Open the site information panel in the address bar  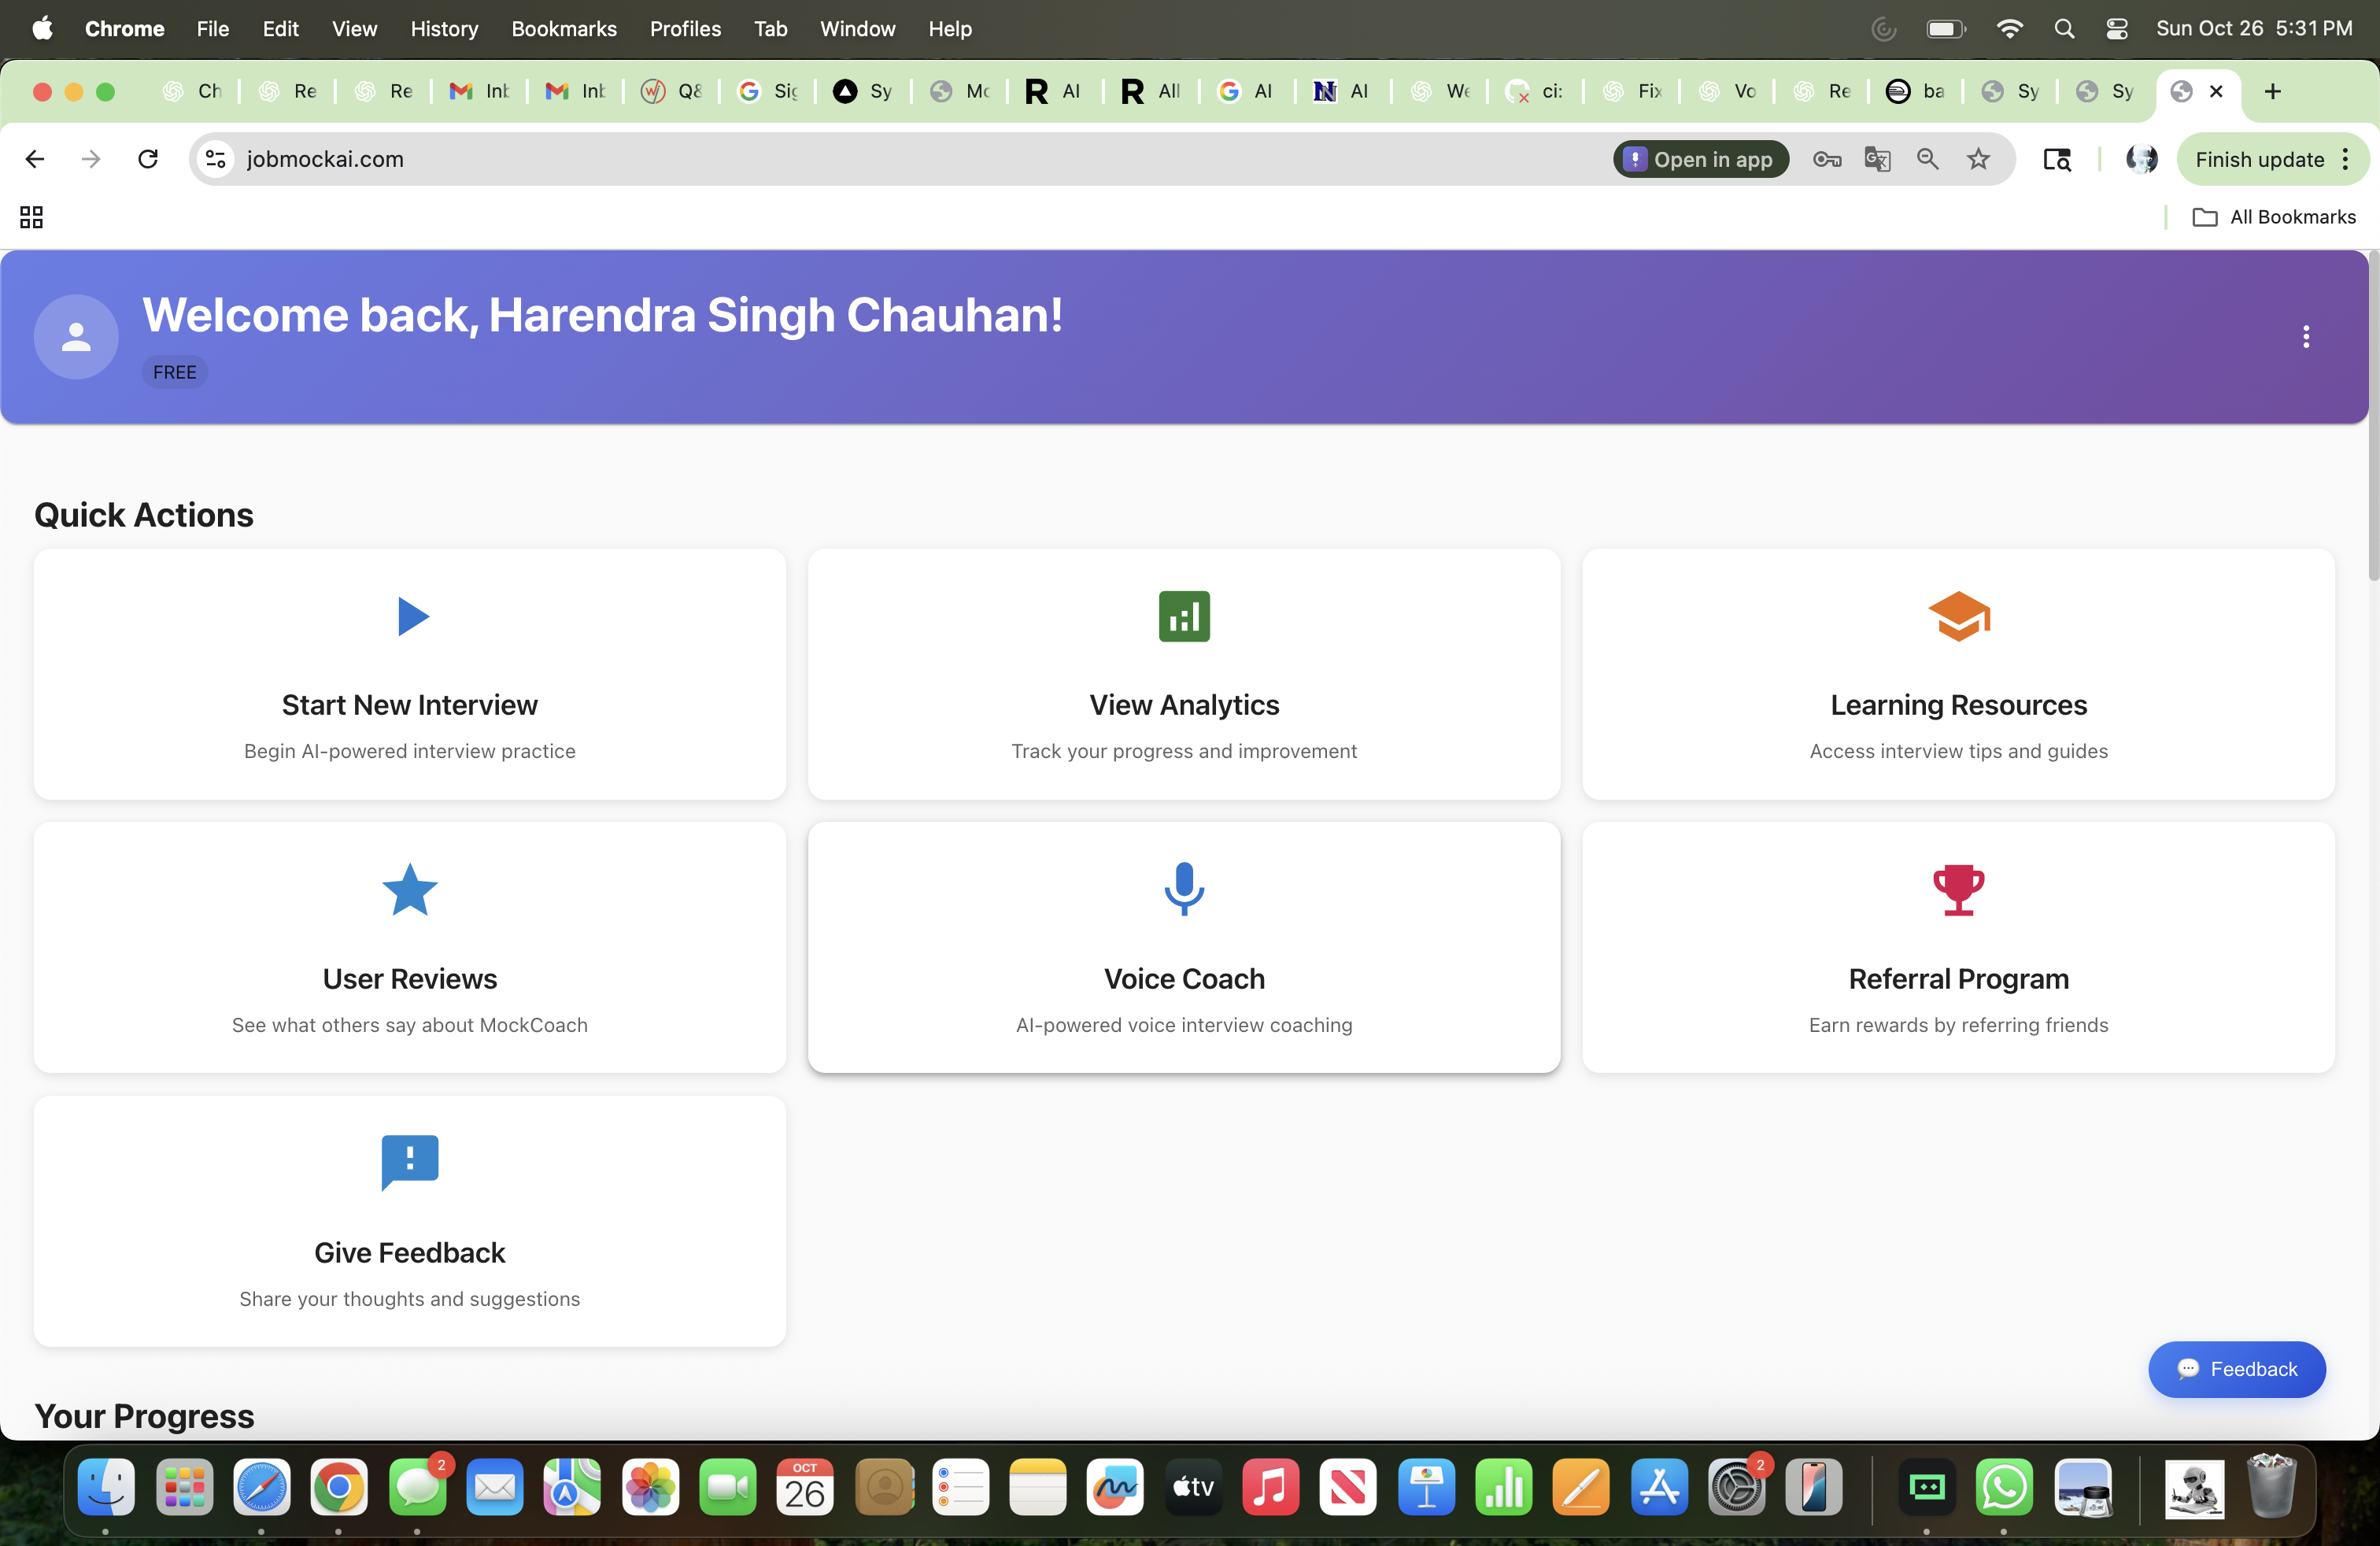215,159
